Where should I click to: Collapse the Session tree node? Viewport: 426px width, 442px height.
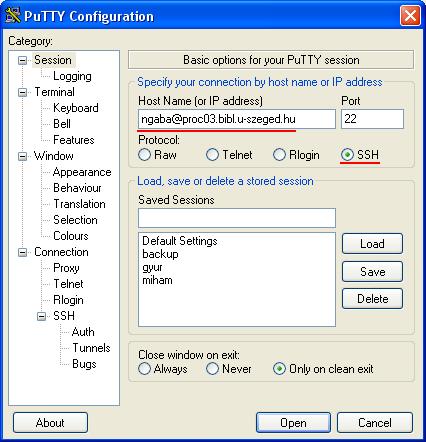(x=22, y=60)
